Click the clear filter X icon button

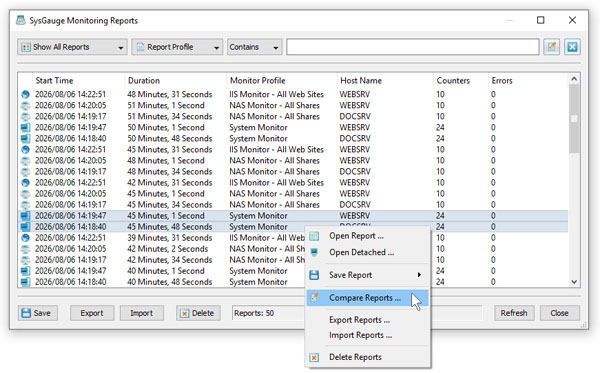pyautogui.click(x=572, y=47)
